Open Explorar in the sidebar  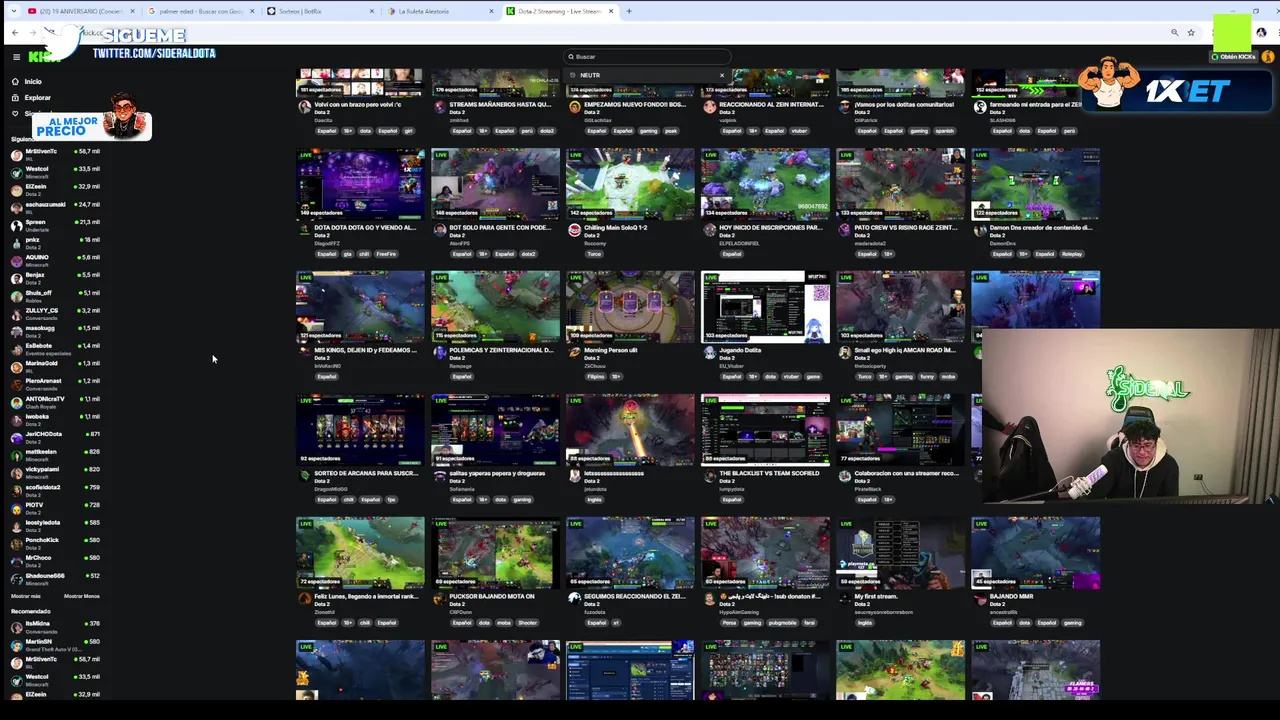[x=37, y=98]
